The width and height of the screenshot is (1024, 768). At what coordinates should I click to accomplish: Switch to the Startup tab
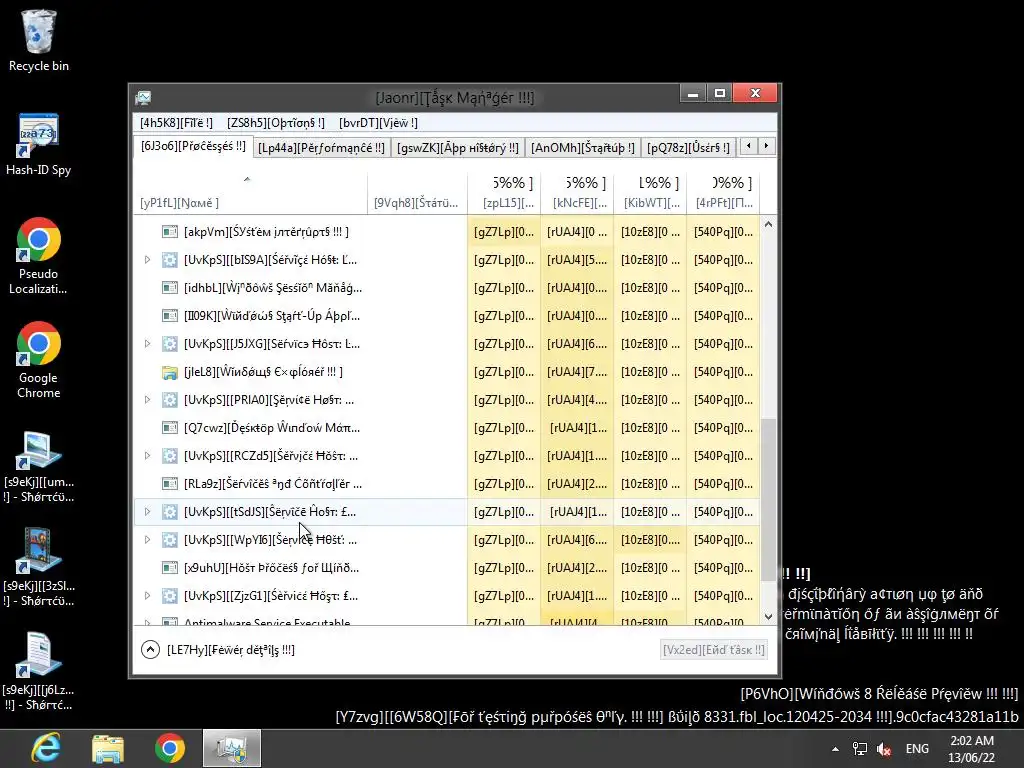pyautogui.click(x=583, y=148)
